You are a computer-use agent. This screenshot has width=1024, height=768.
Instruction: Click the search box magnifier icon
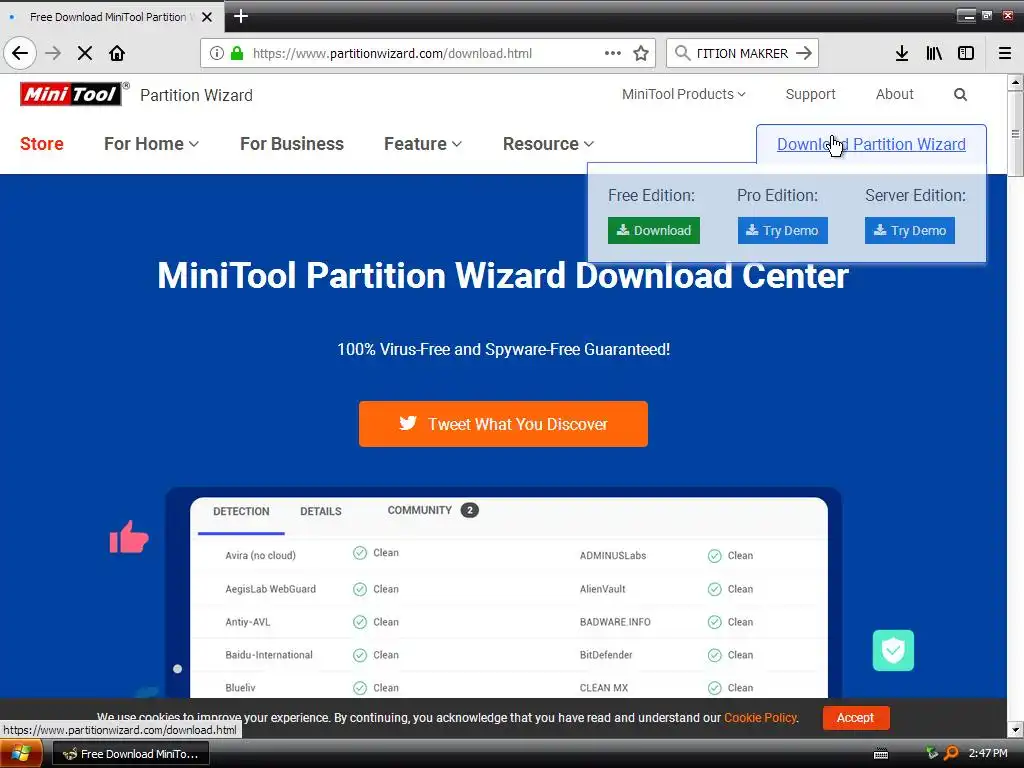682,53
